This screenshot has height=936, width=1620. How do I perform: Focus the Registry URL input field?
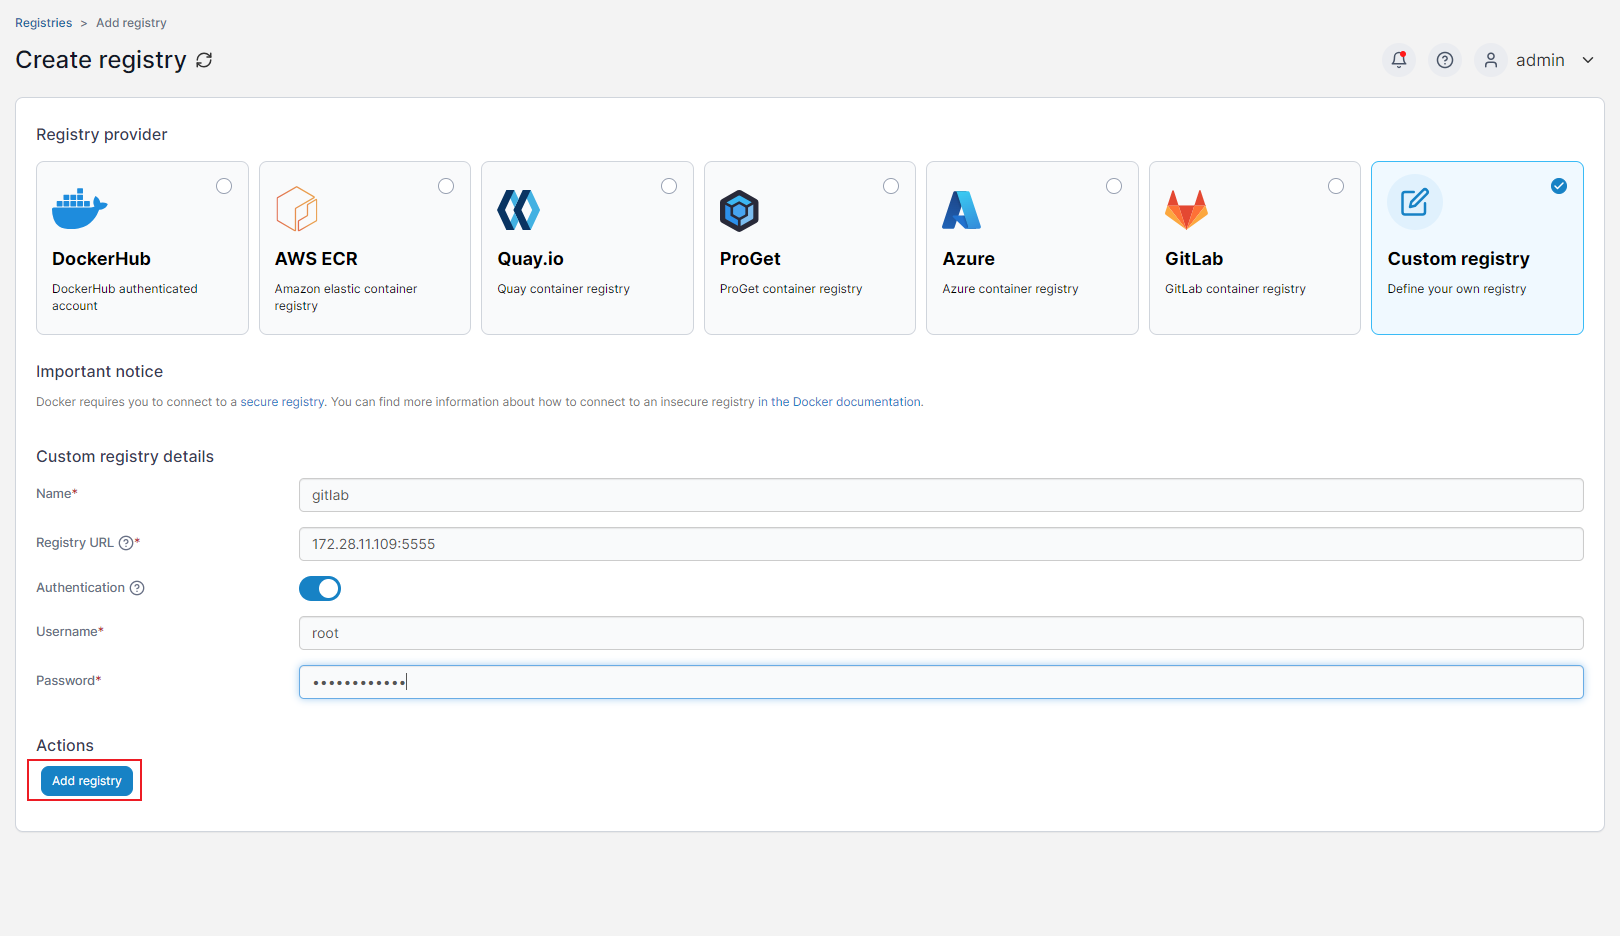click(941, 544)
